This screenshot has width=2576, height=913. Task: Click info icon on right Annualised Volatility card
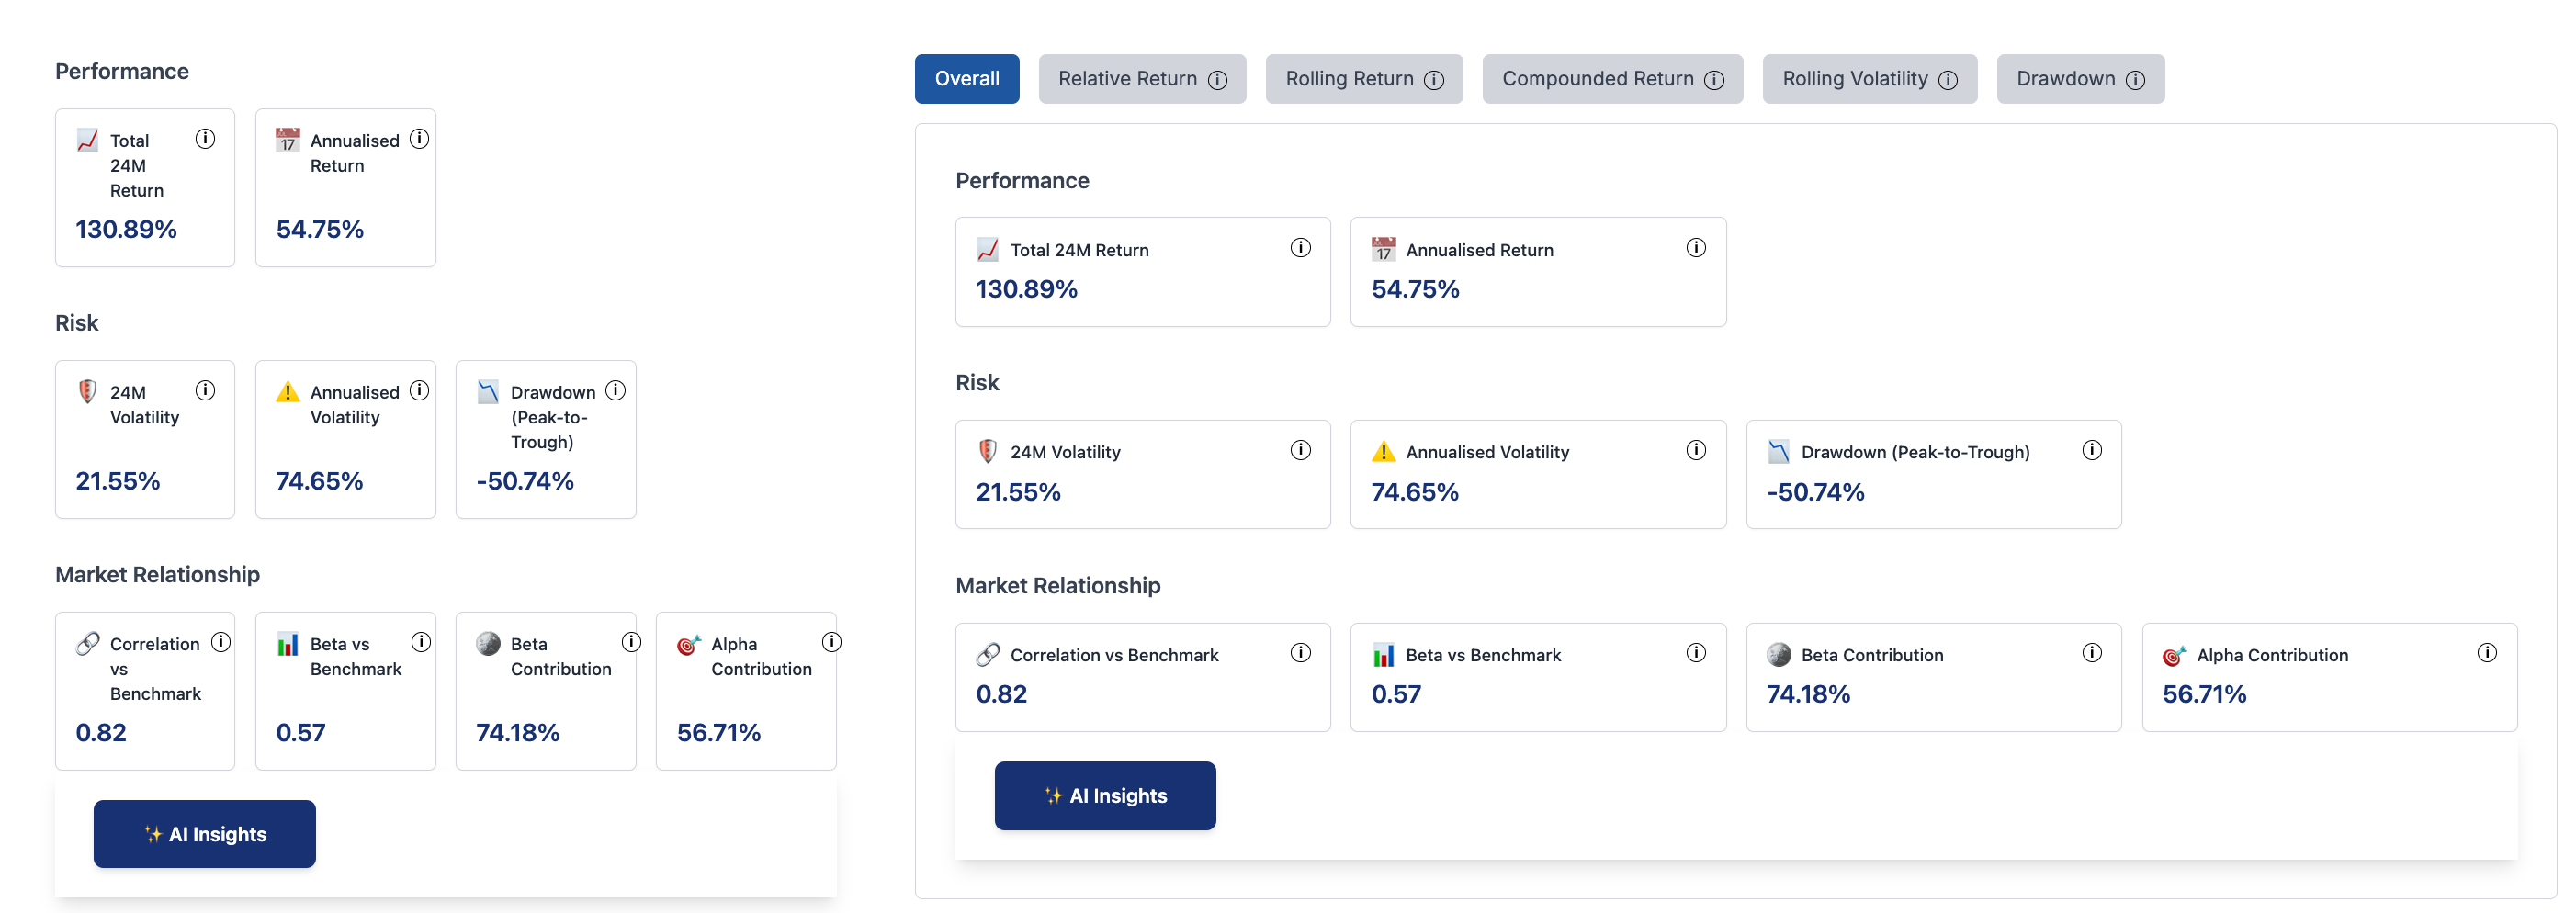coord(1695,450)
